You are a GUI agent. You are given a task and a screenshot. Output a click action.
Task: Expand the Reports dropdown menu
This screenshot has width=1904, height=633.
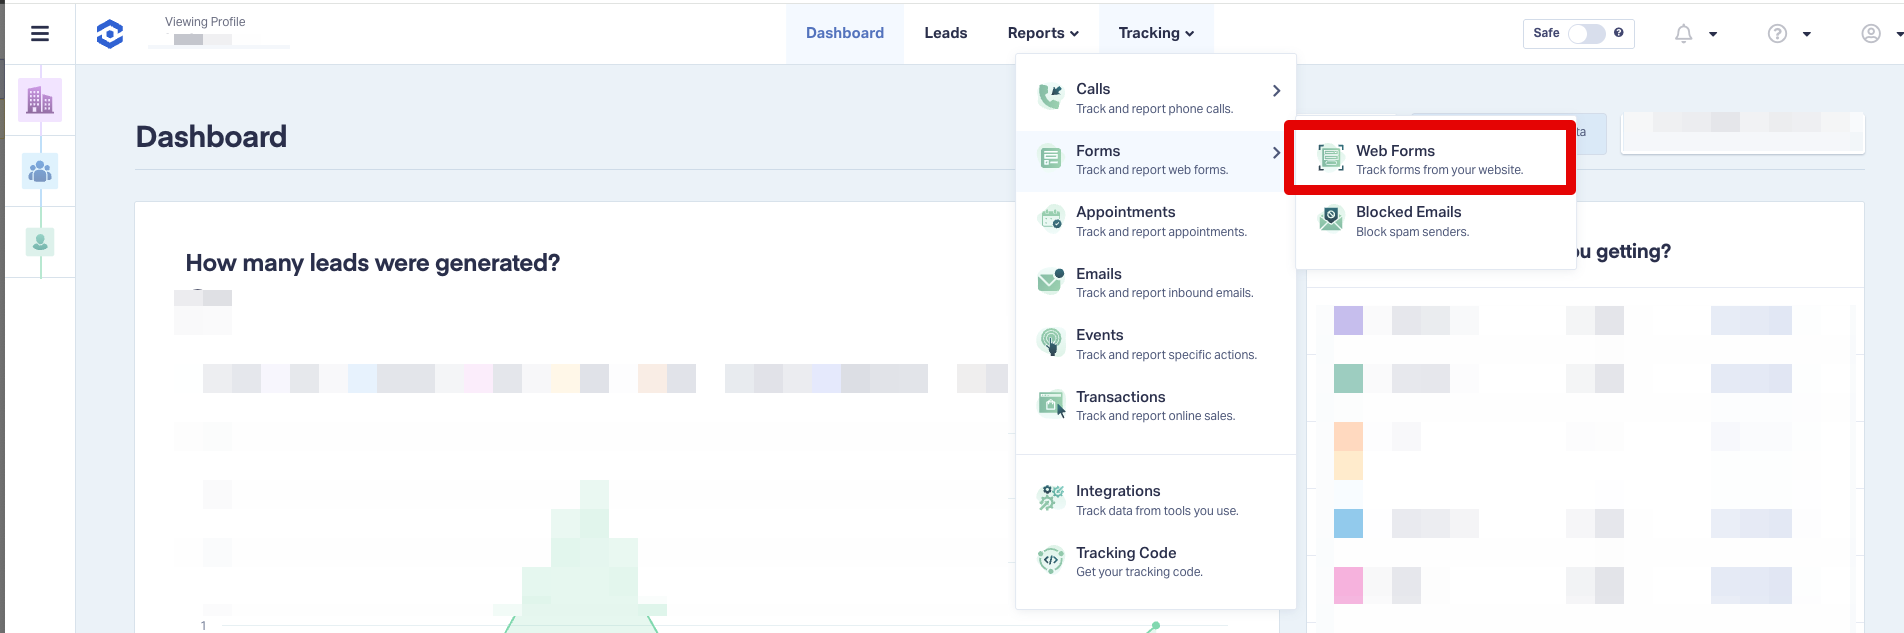point(1043,33)
